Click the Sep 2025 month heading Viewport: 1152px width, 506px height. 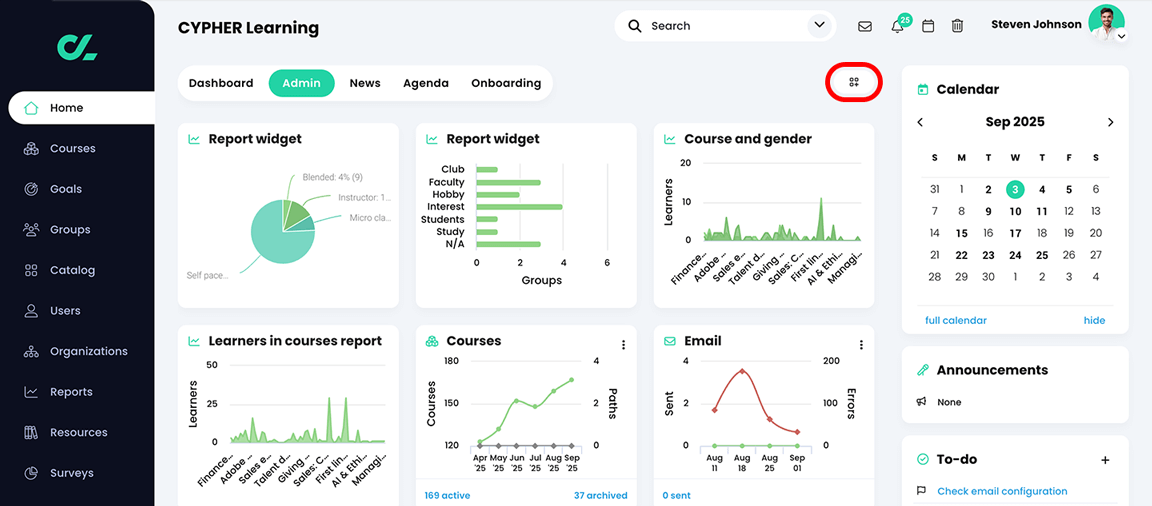point(1015,122)
